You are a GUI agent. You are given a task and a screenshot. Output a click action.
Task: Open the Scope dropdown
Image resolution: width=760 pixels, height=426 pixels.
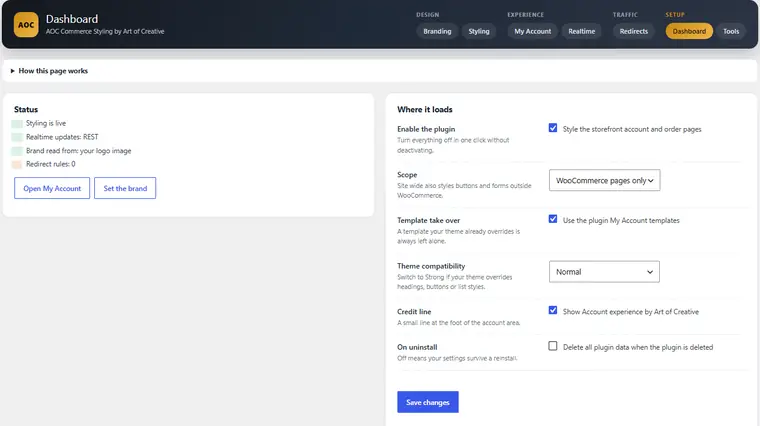point(604,180)
